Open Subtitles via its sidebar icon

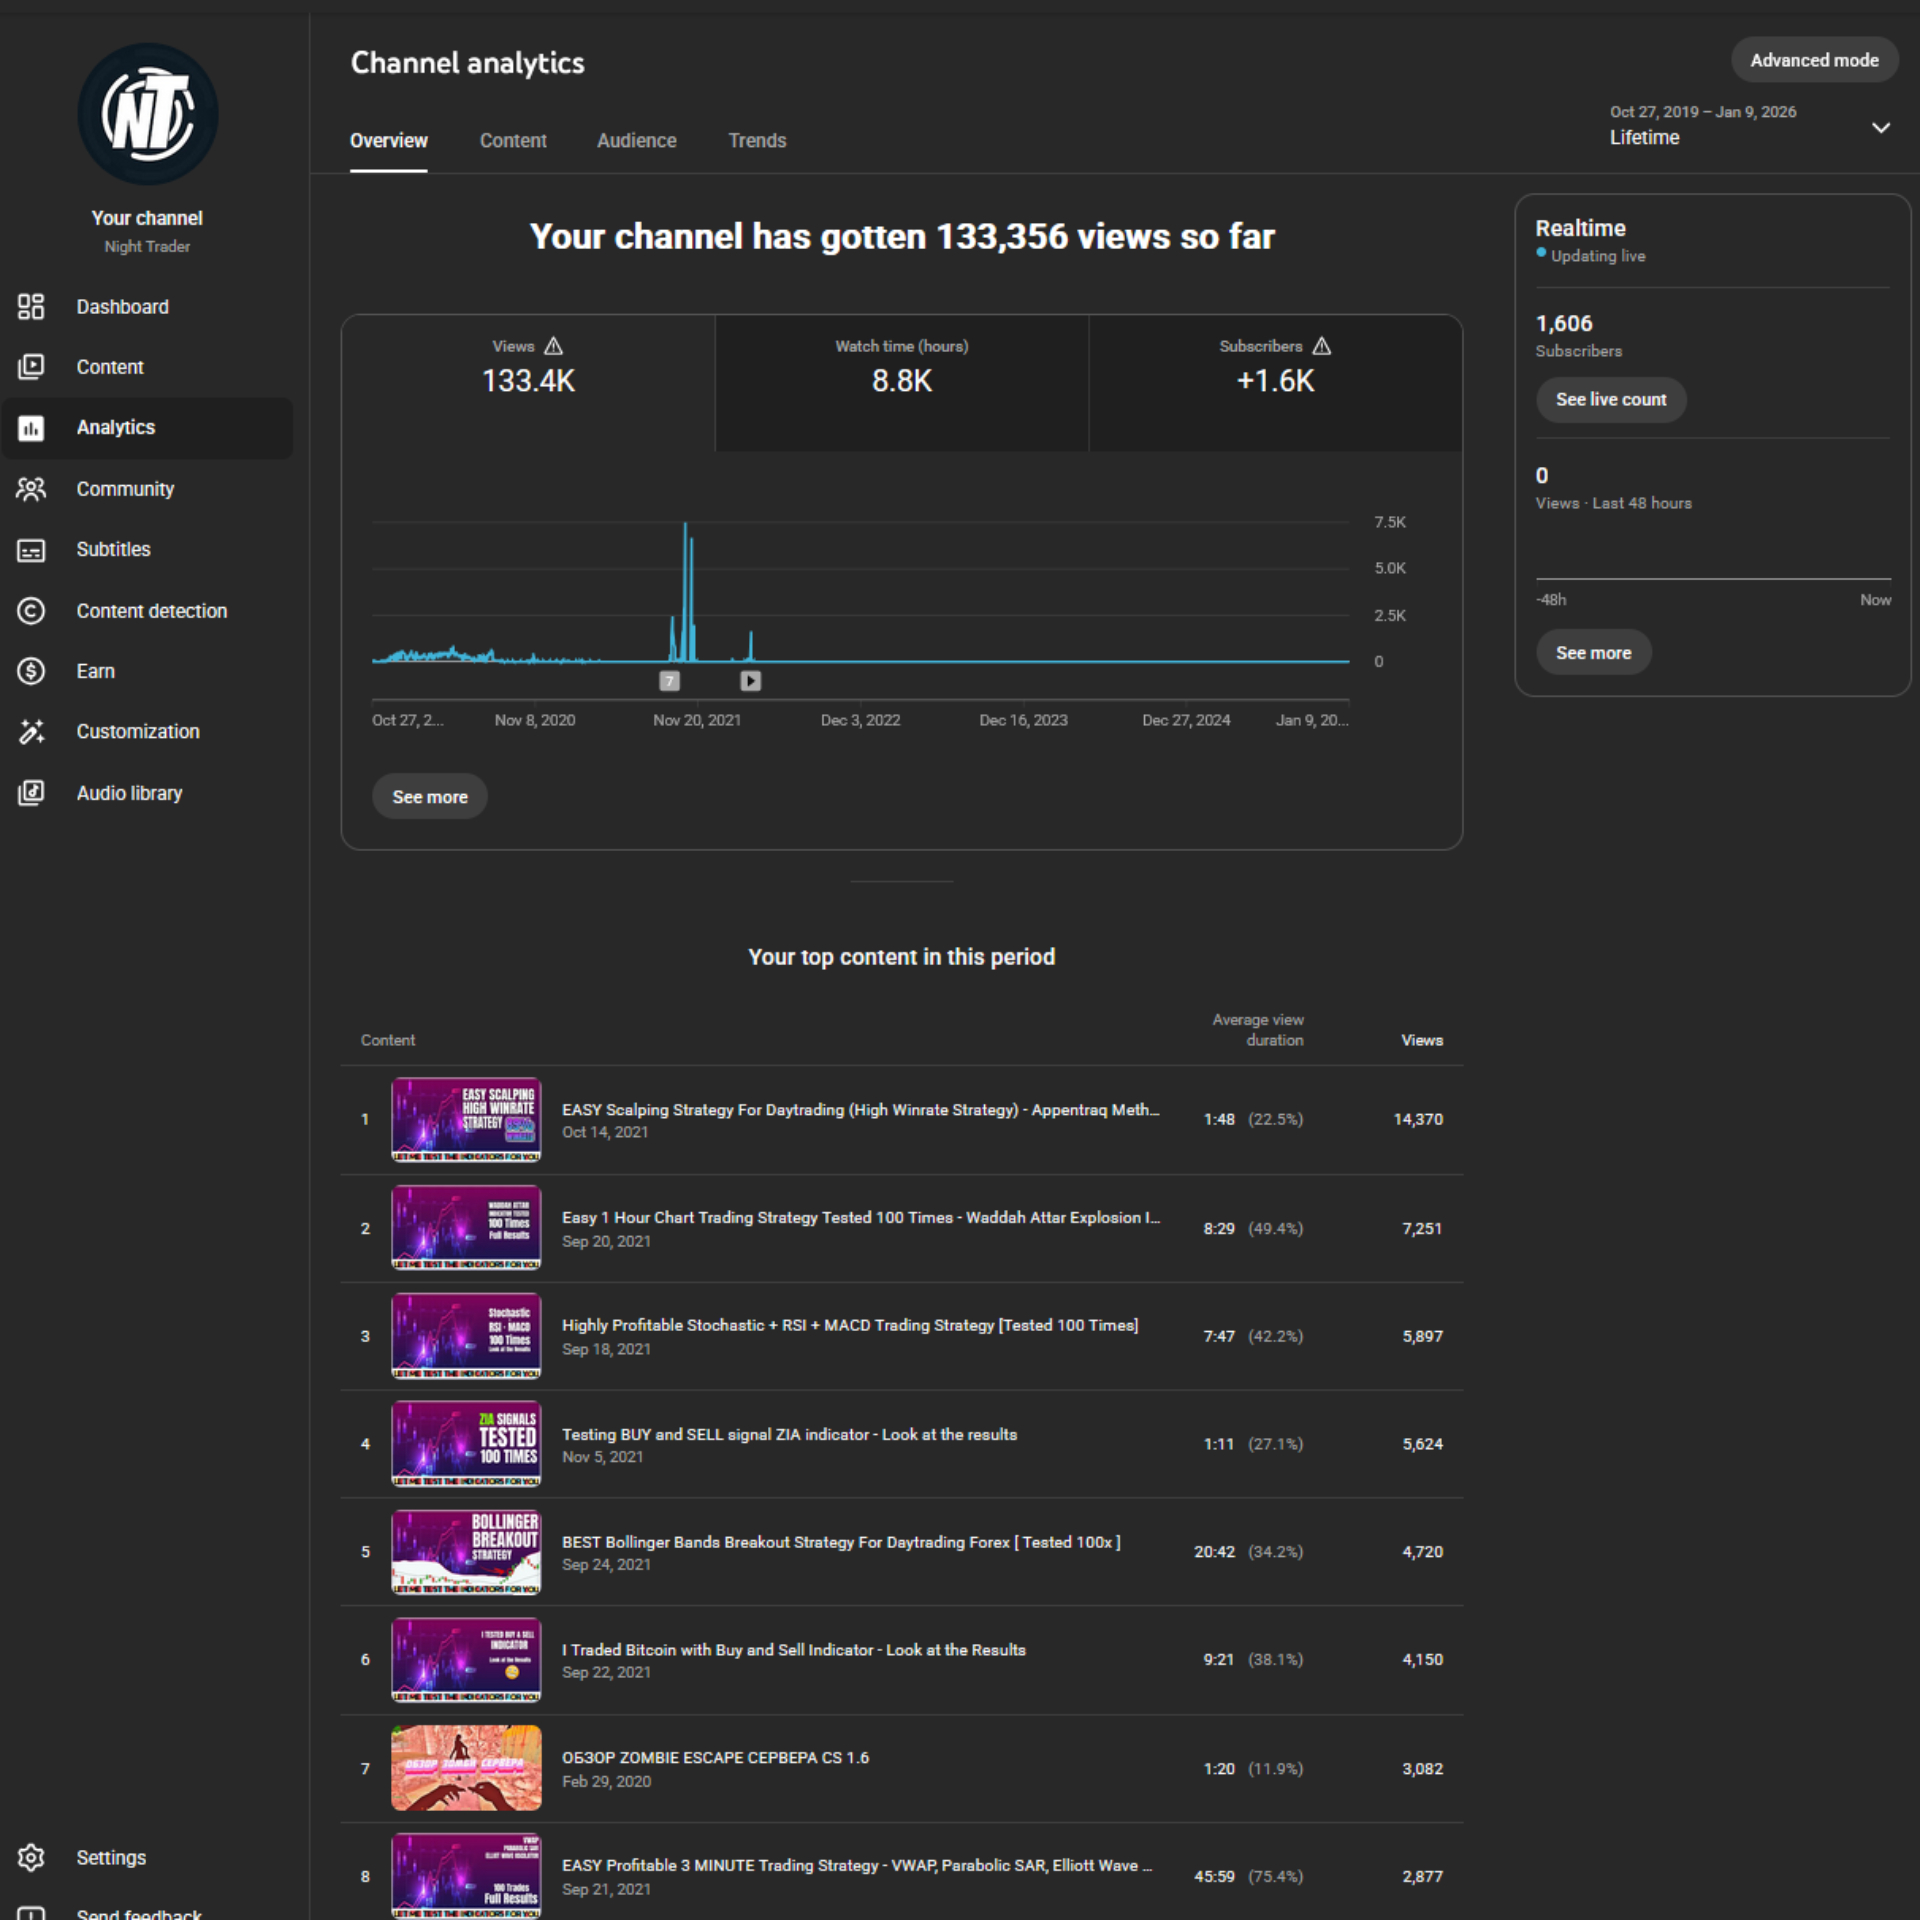[31, 550]
